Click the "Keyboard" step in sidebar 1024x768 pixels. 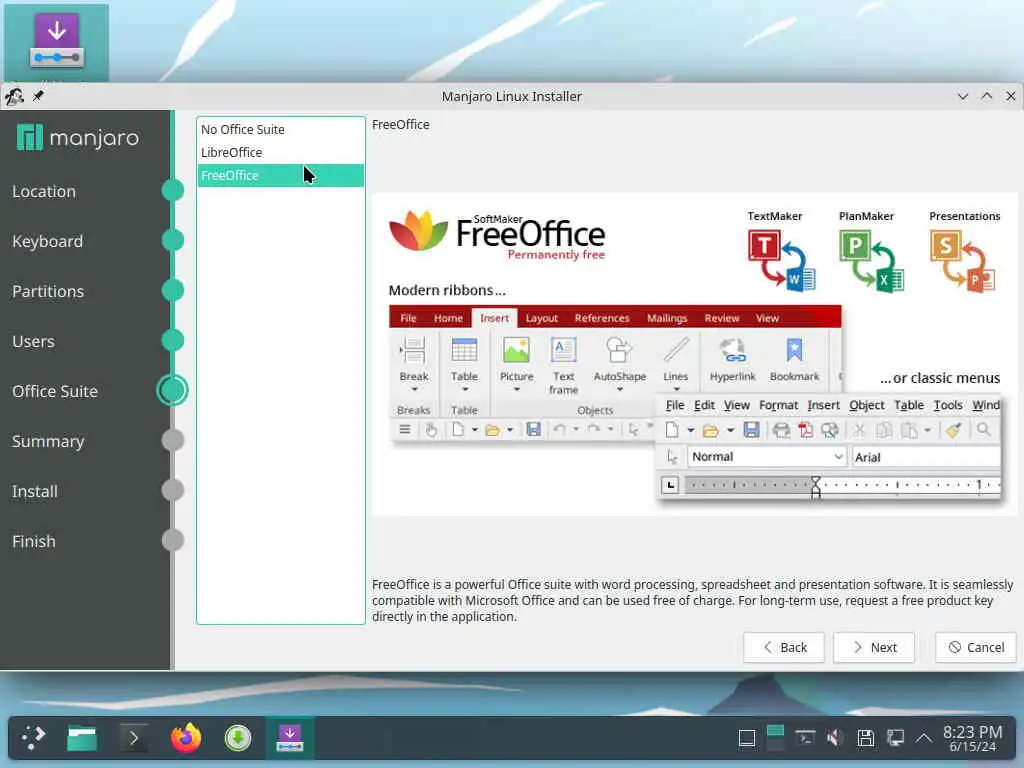tap(48, 241)
